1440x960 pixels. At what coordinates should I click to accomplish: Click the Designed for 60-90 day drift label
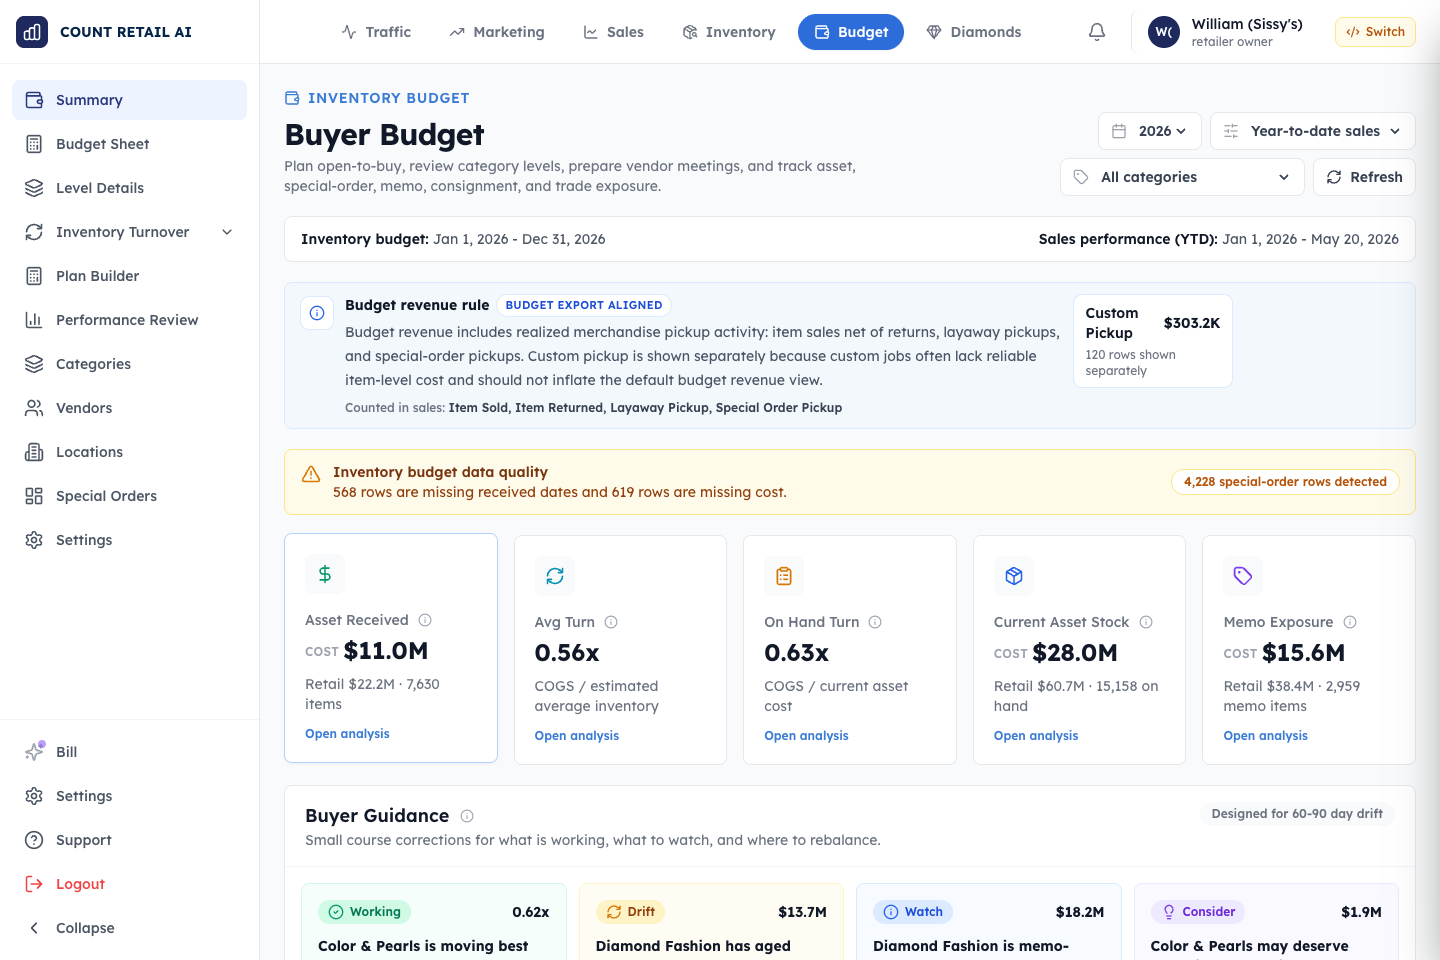click(1297, 814)
